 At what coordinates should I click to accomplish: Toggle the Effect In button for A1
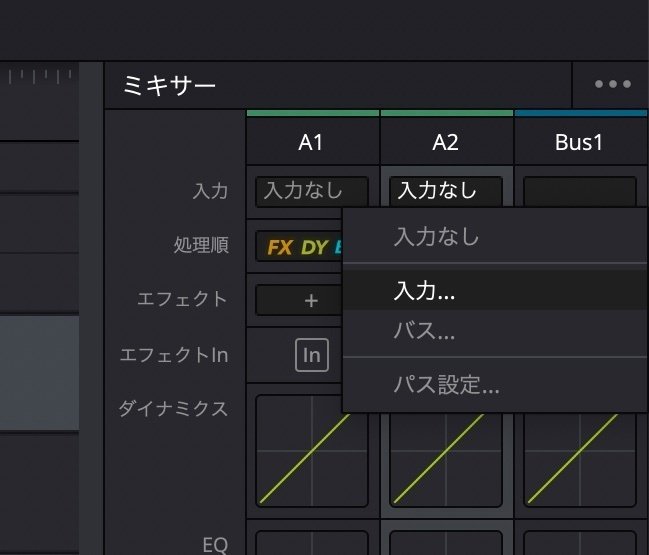pyautogui.click(x=311, y=355)
